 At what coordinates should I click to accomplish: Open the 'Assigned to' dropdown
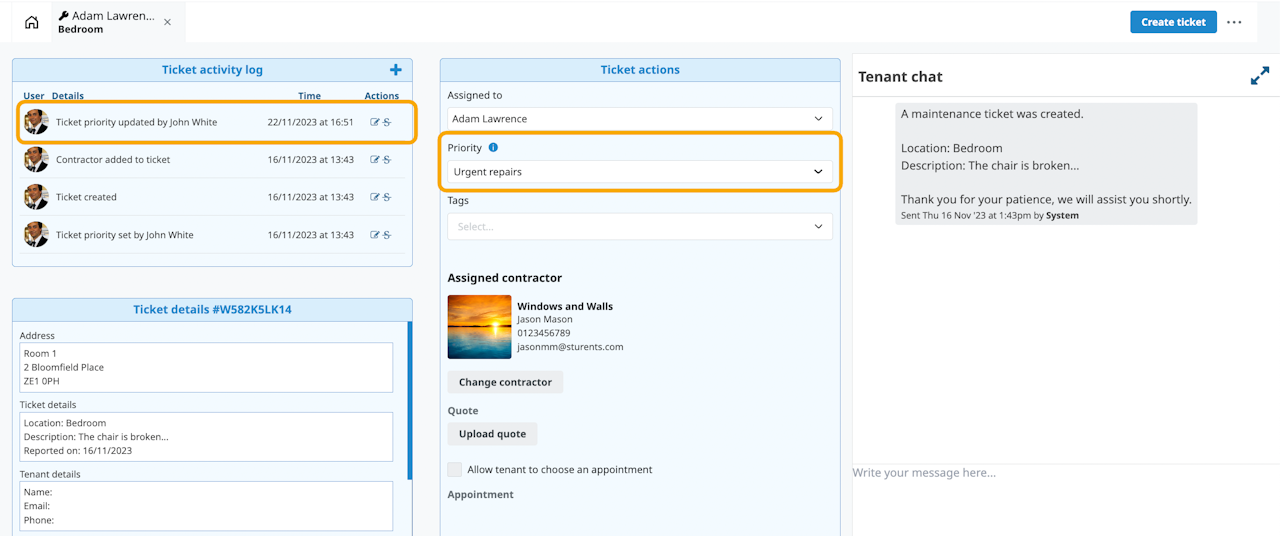(x=640, y=119)
